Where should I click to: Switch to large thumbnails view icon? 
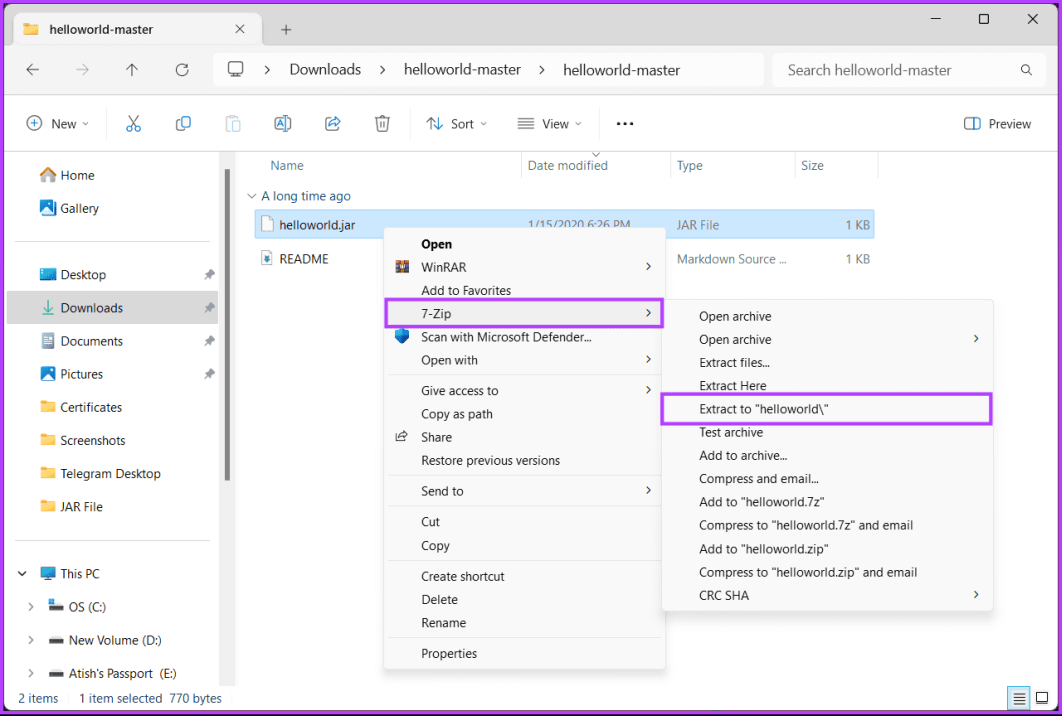(1041, 698)
